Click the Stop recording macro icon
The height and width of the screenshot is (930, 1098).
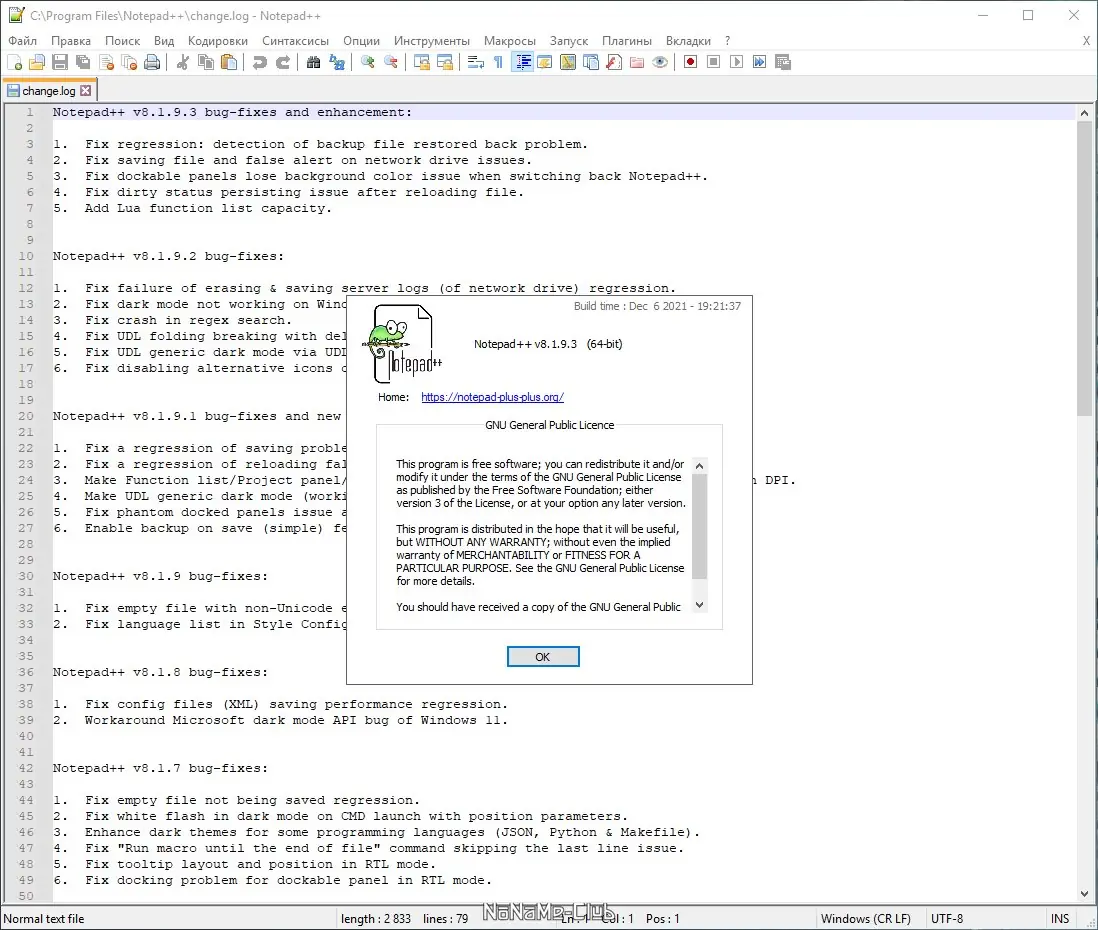(714, 62)
